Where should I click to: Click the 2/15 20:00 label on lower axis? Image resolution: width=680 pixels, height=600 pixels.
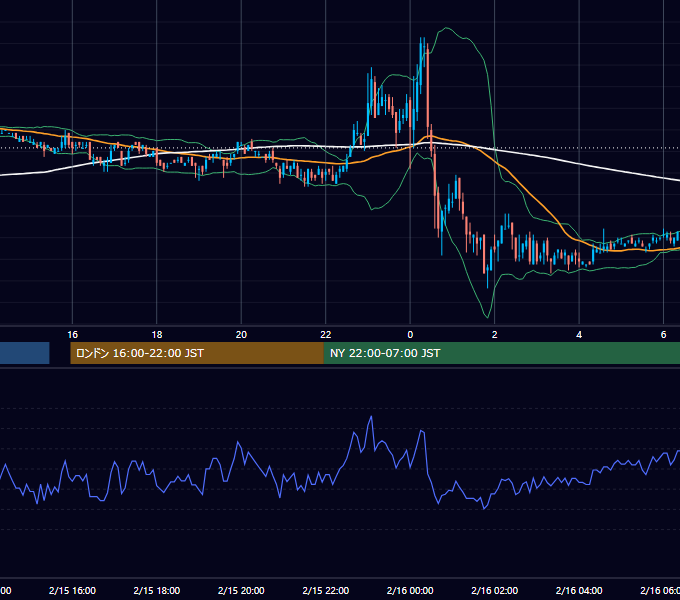click(x=241, y=590)
